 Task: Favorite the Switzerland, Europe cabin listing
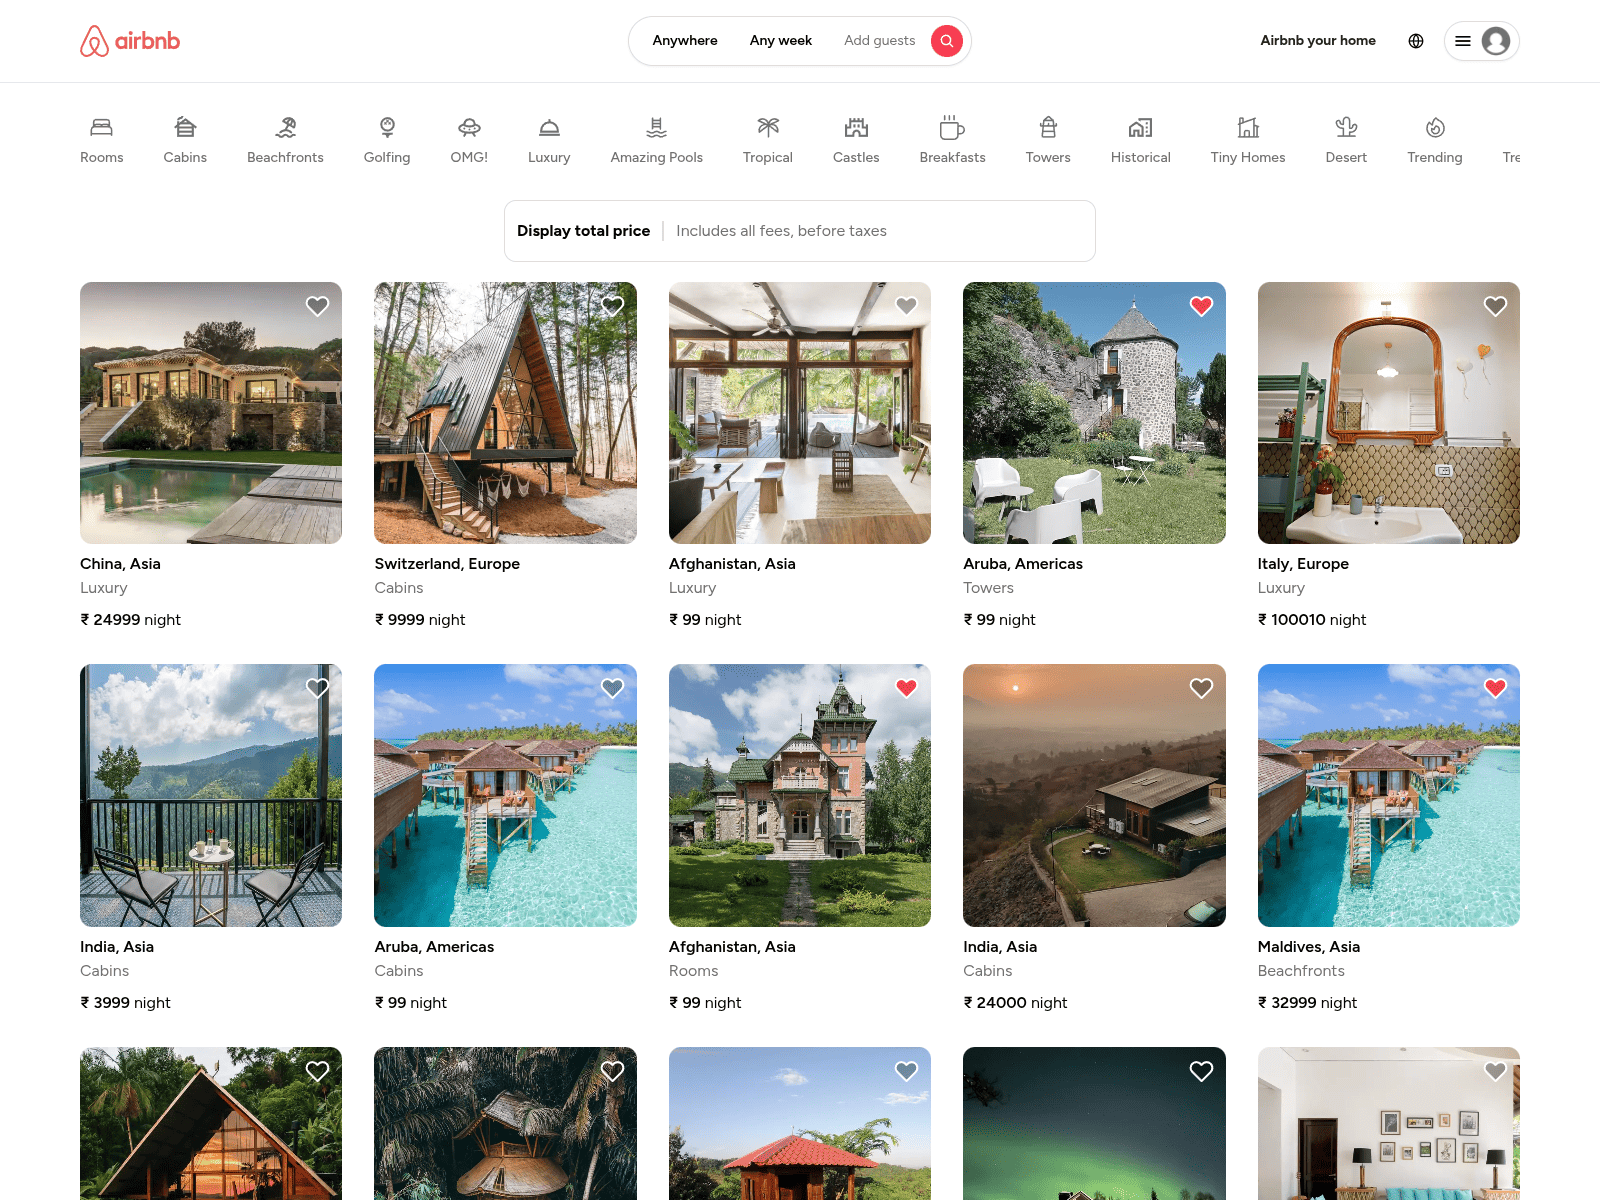[612, 306]
